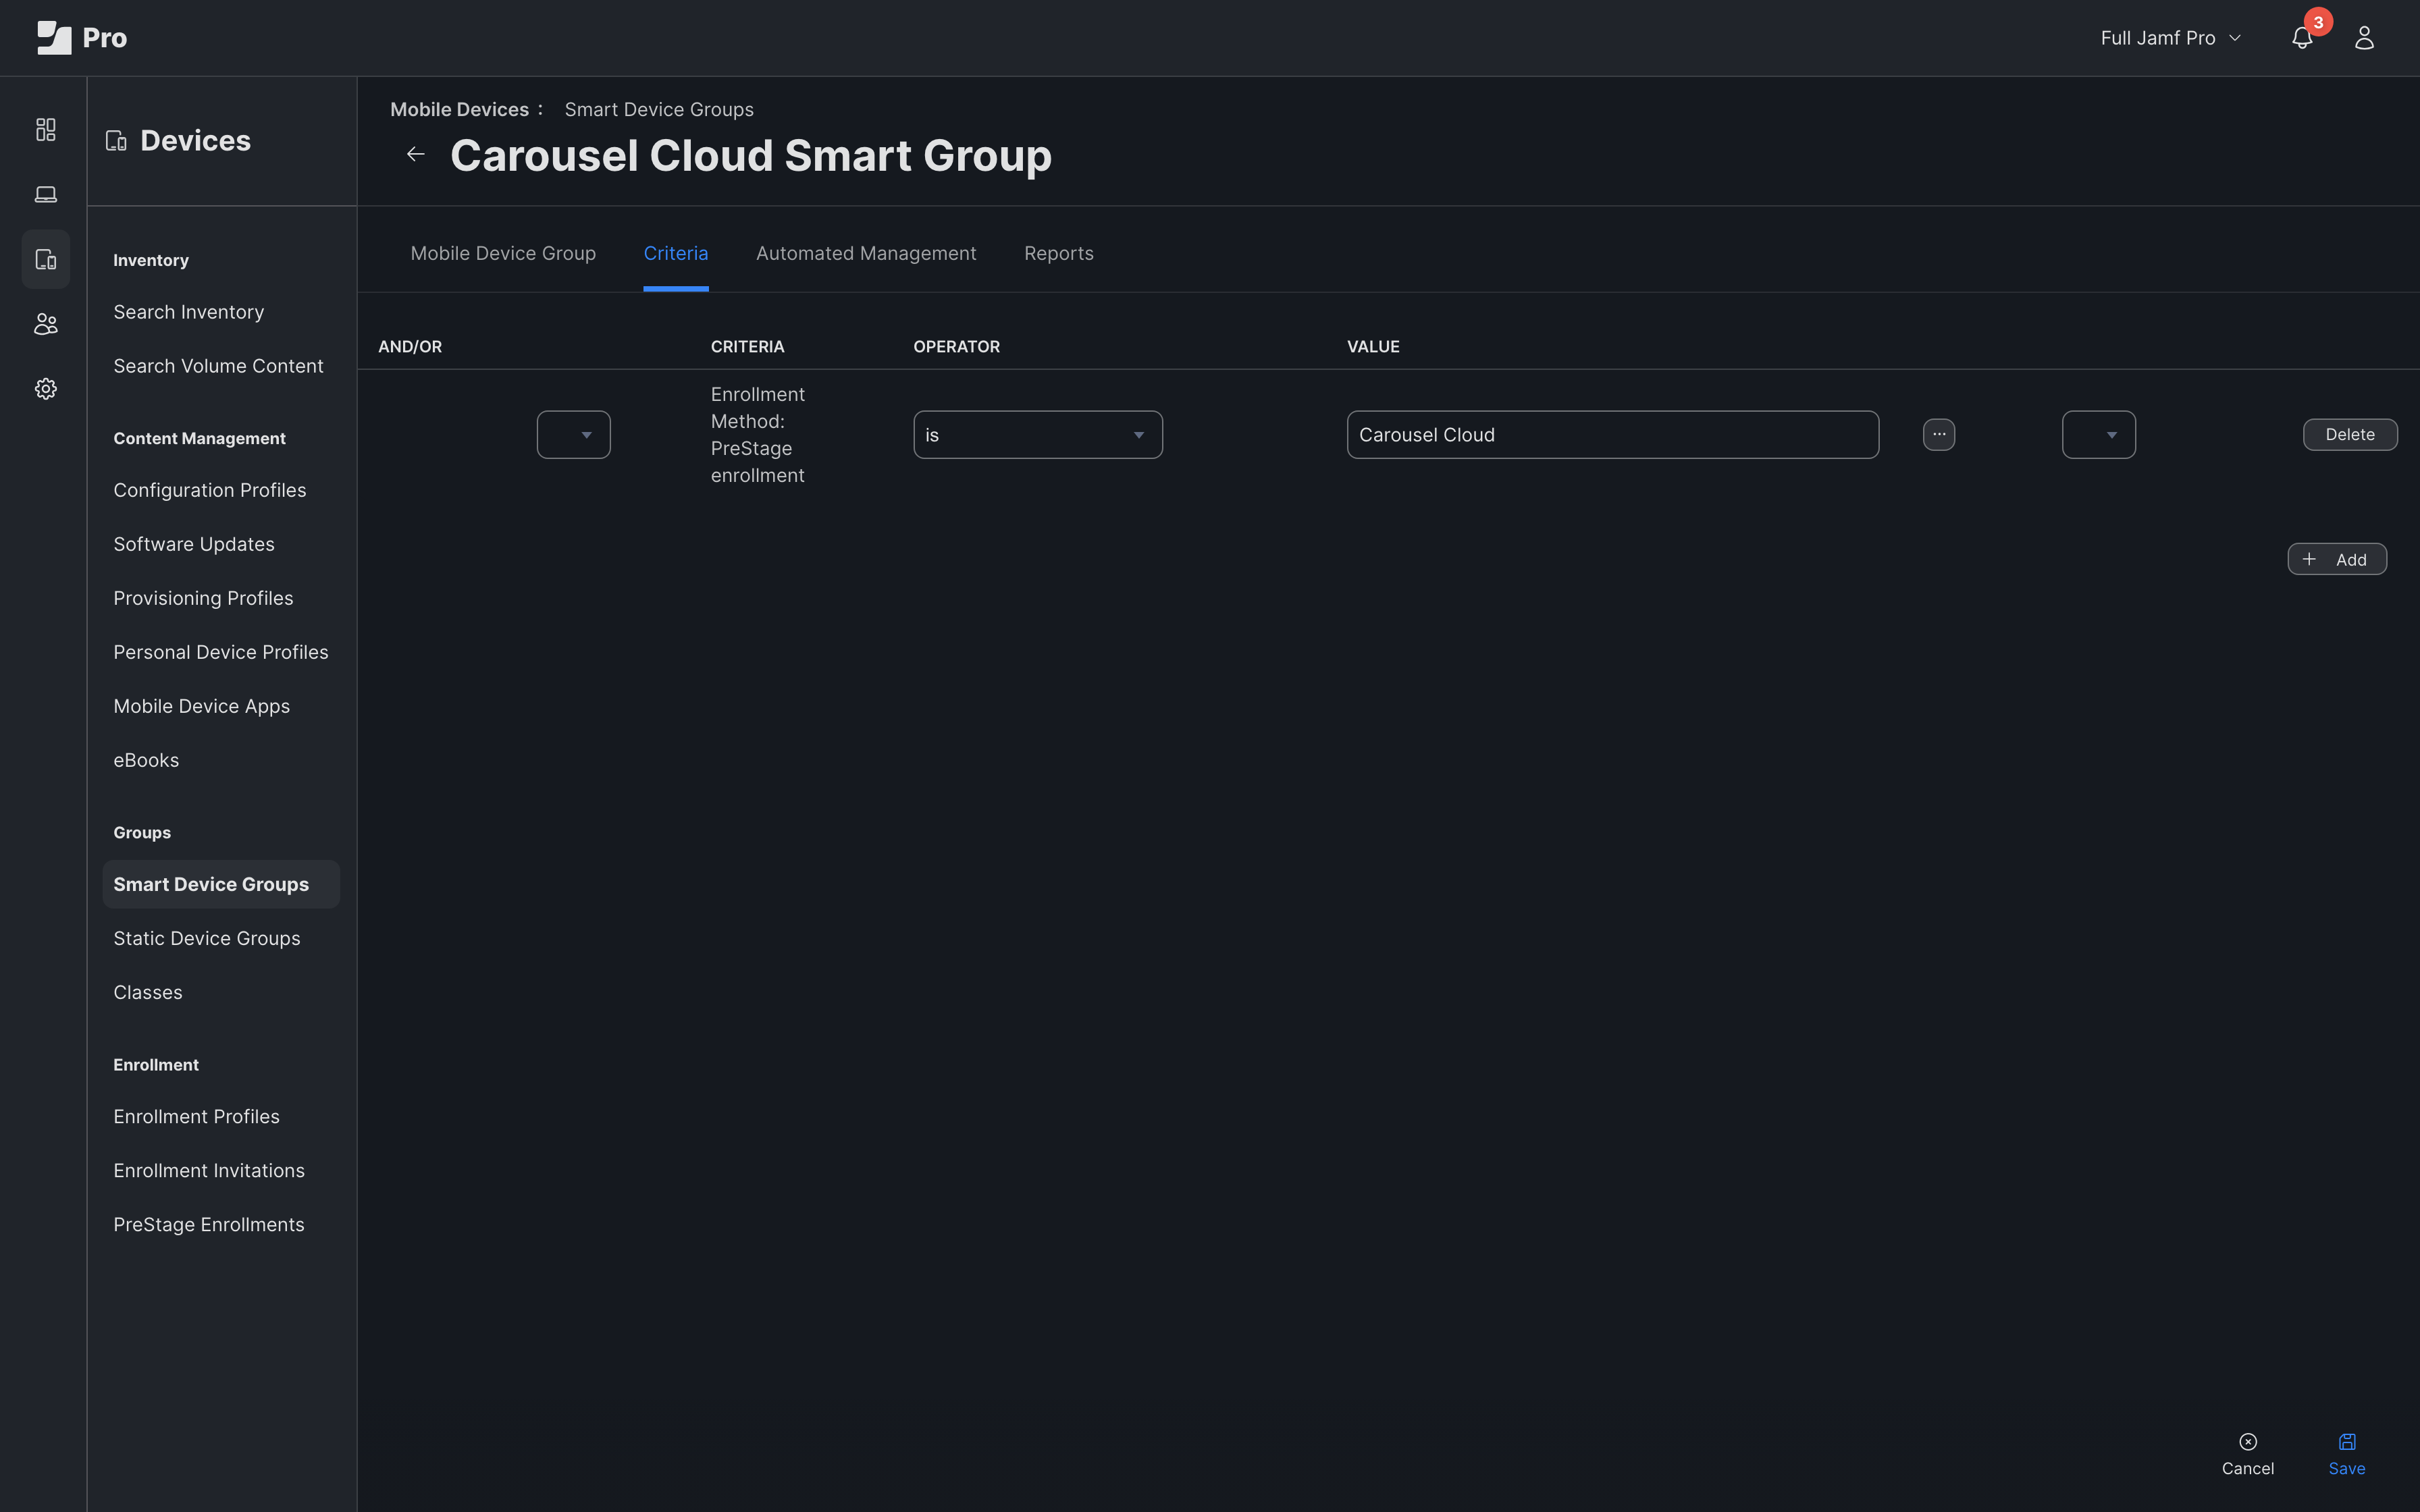The image size is (2420, 1512).
Task: Go to Enrollment Invitations
Action: (x=209, y=1170)
